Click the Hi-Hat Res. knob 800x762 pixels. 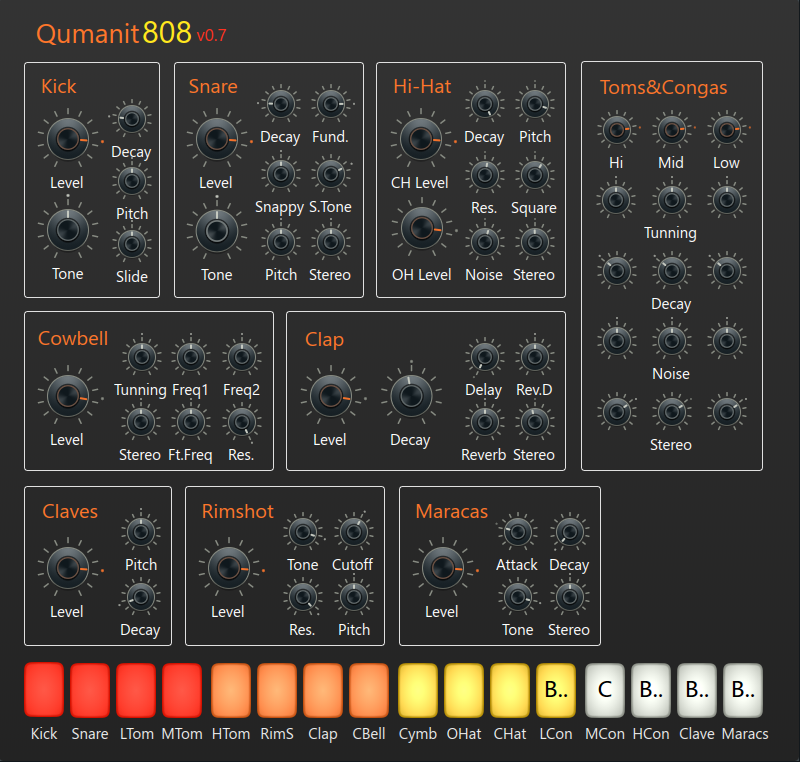485,175
